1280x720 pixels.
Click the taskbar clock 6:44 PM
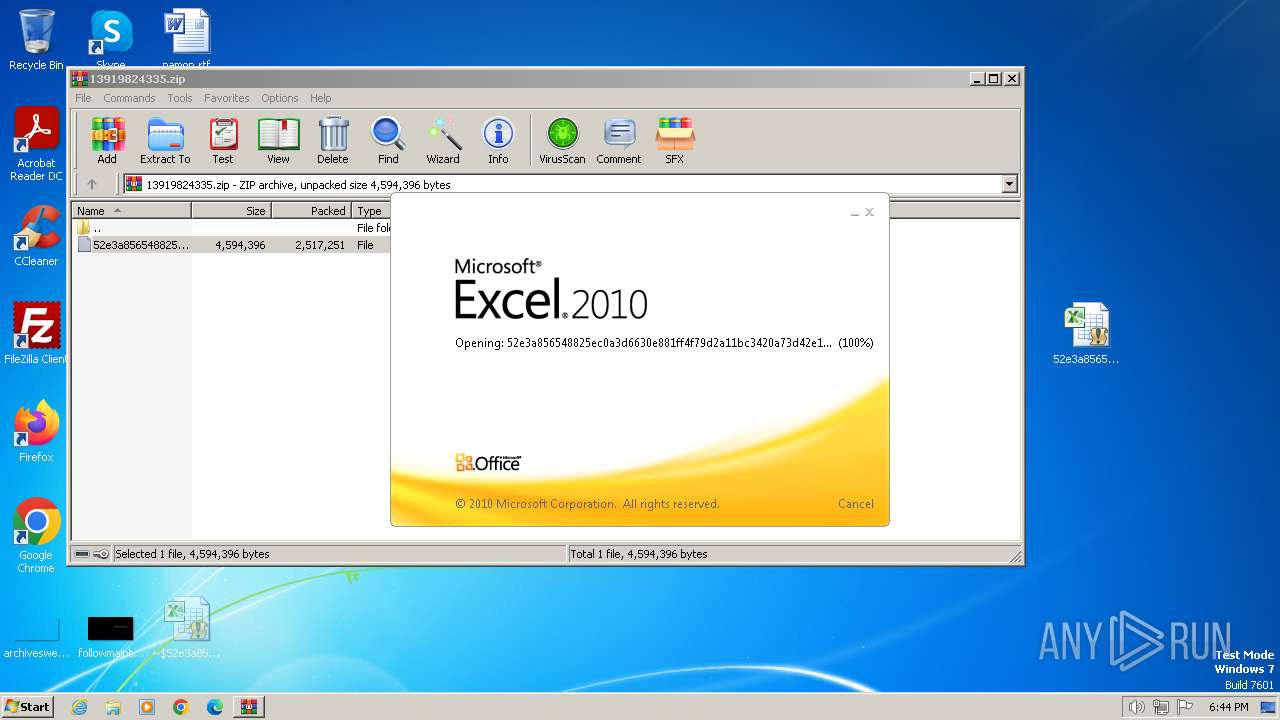click(x=1228, y=707)
